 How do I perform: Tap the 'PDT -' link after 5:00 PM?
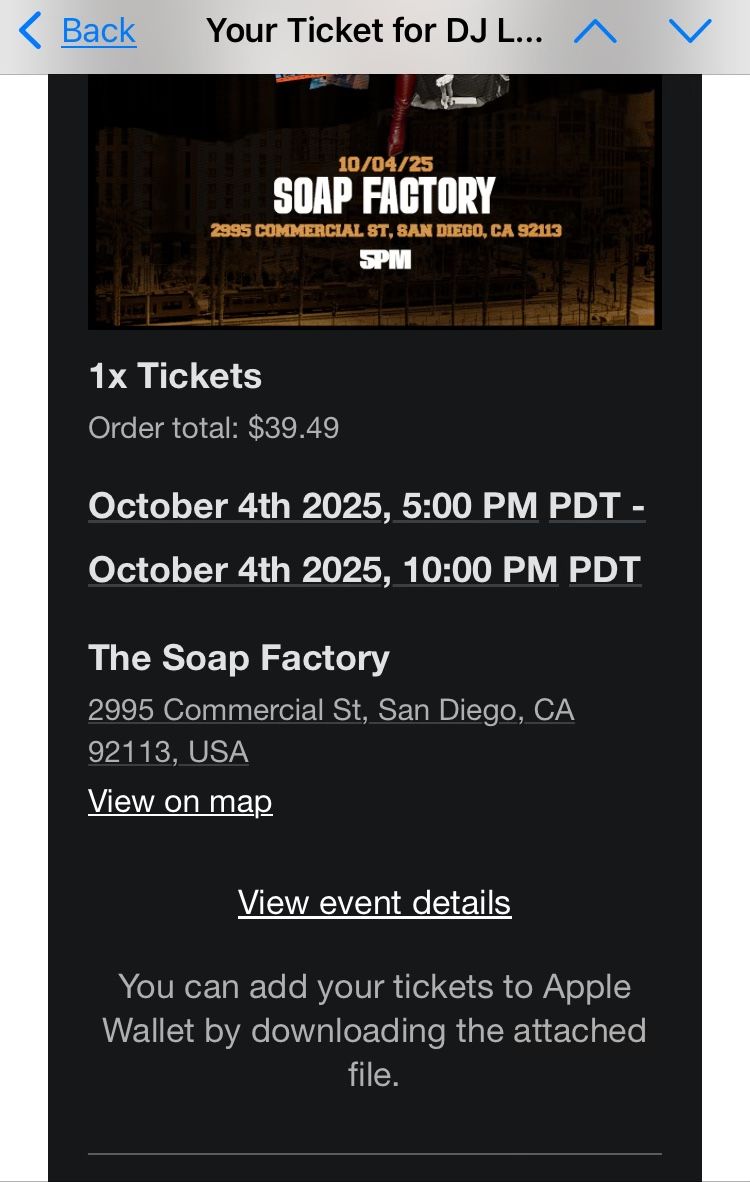click(x=597, y=506)
